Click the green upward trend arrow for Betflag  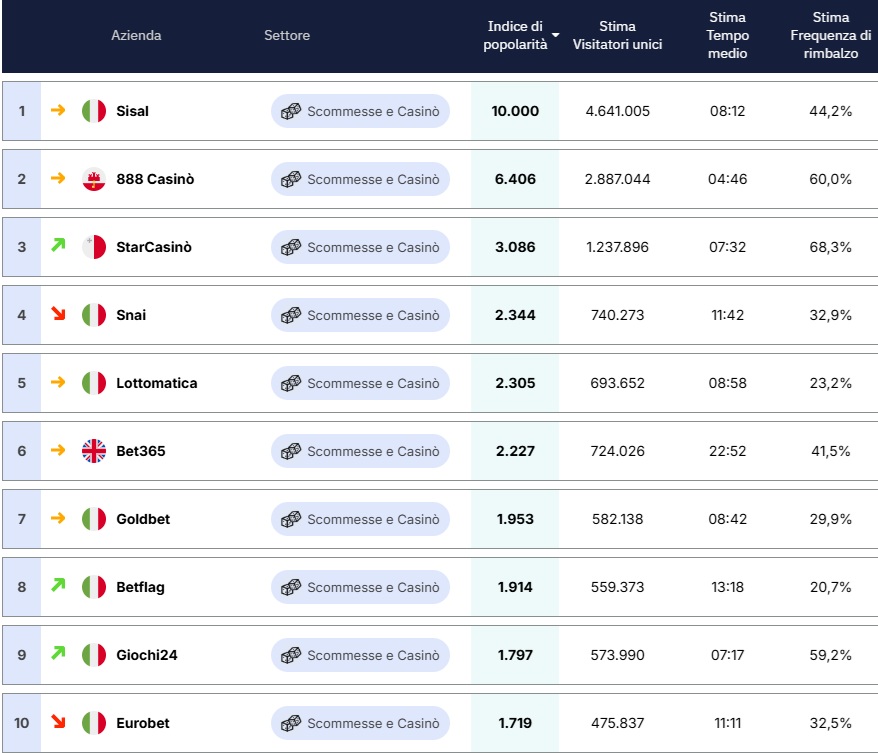[58, 585]
